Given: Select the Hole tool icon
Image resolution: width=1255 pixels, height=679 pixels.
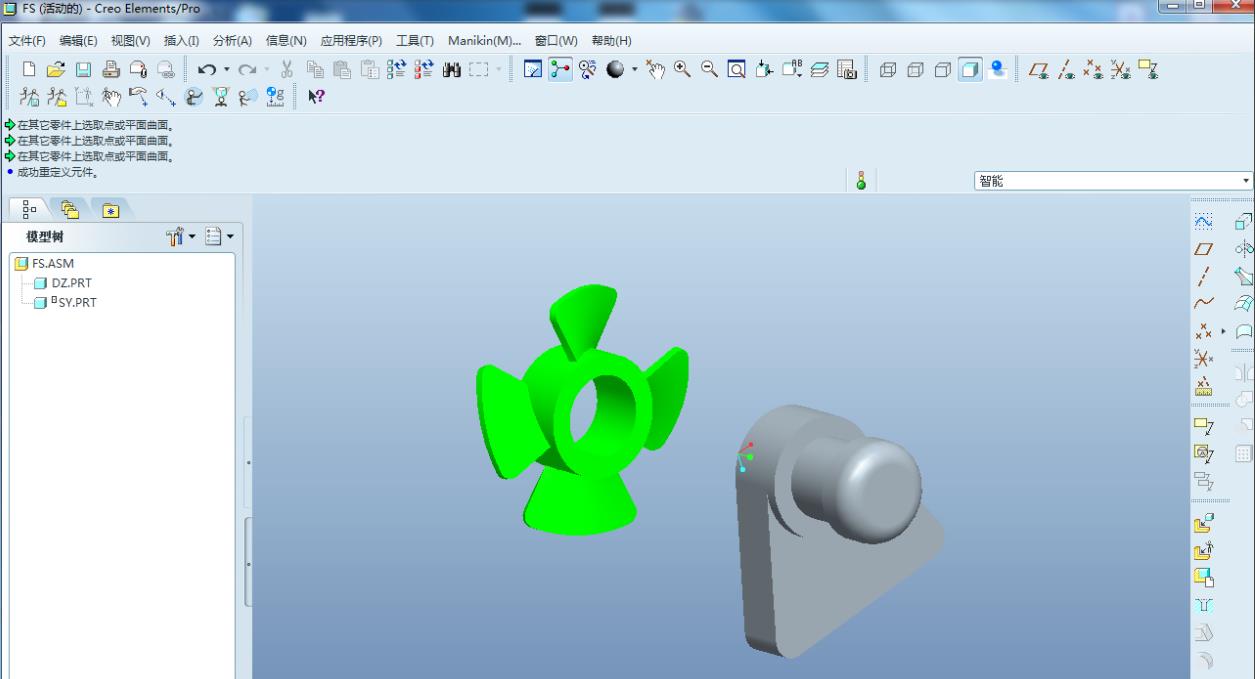Looking at the screenshot, I should [1204, 604].
